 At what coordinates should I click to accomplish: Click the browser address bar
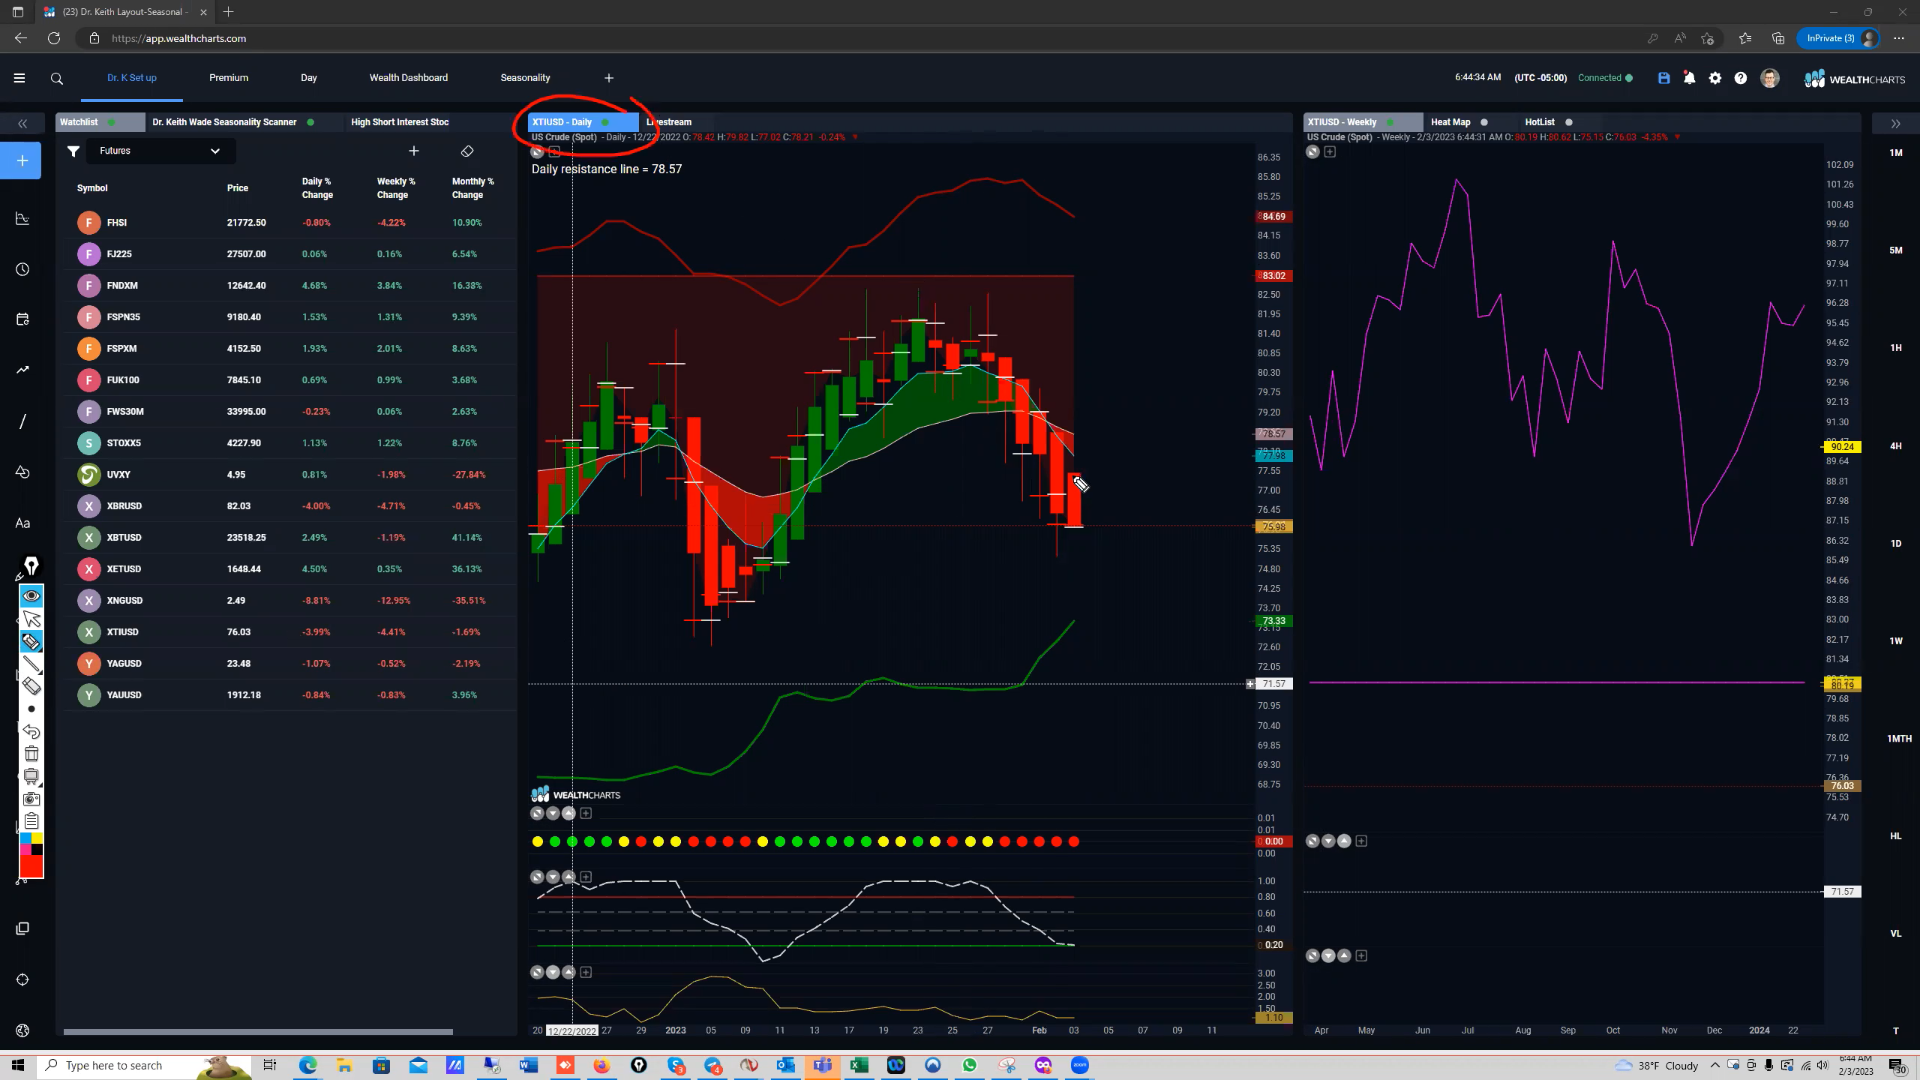coord(860,38)
